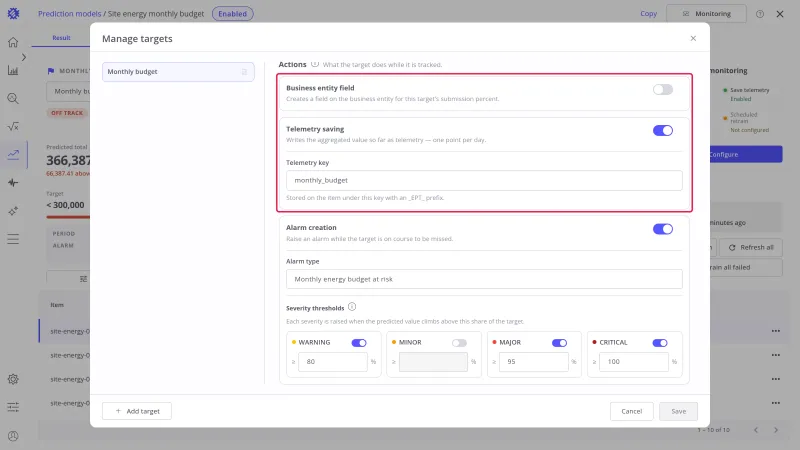Screen dimensions: 800x450
Task: Close the Manage targets dialog
Action: [693, 38]
